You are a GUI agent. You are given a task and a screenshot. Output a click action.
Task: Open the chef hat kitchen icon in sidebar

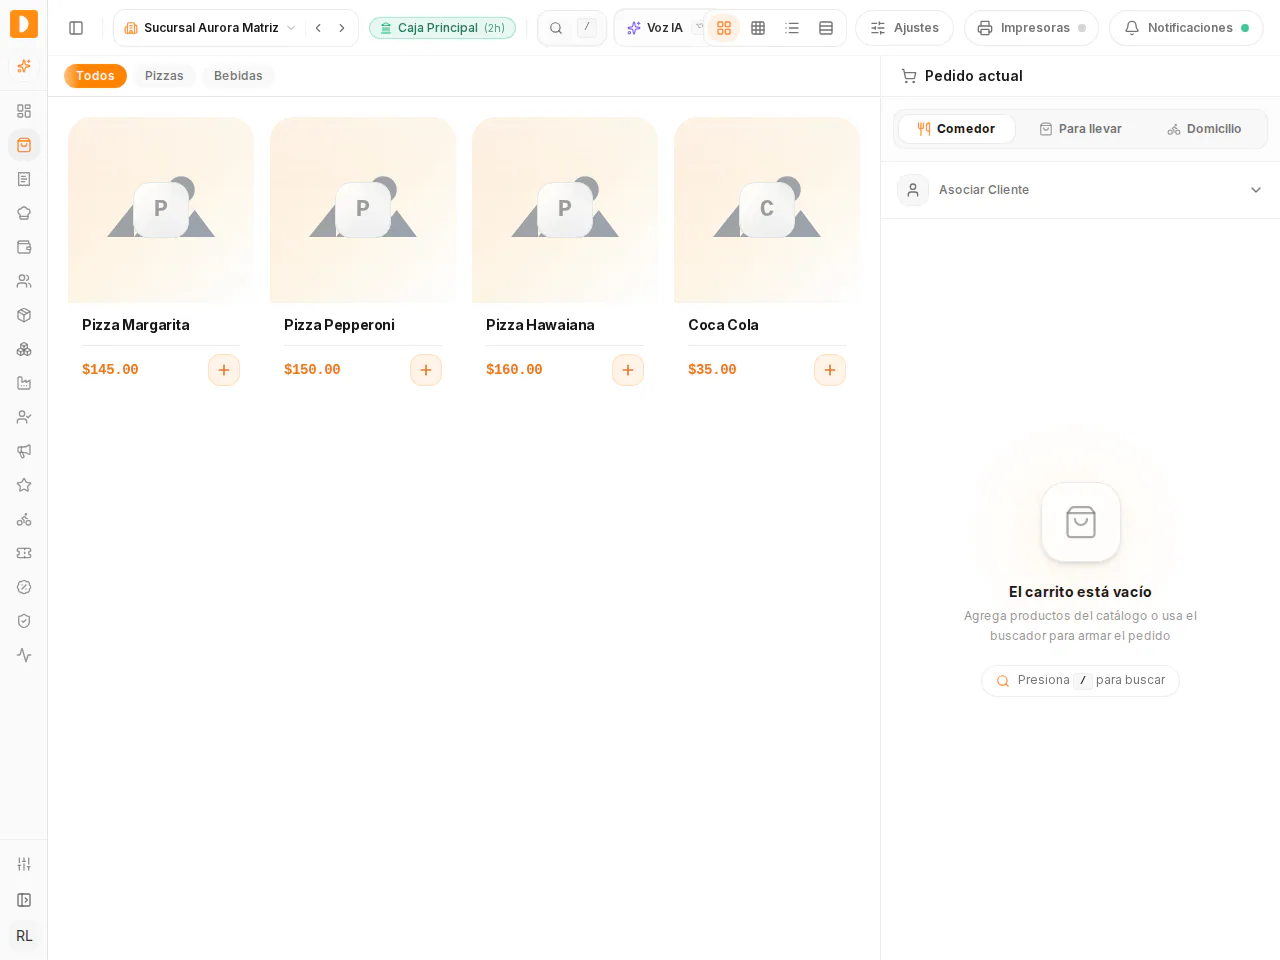(x=24, y=213)
